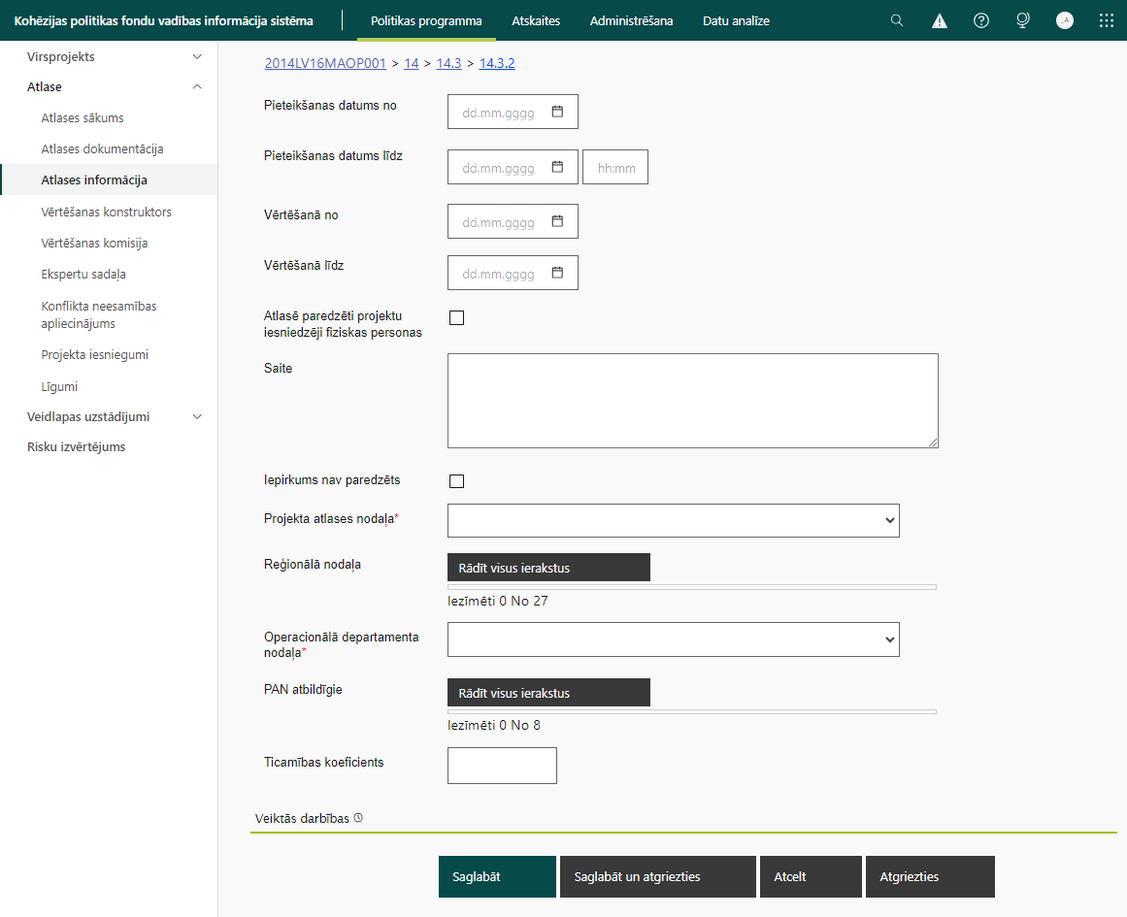Open the apps grid icon
Image resolution: width=1127 pixels, height=917 pixels.
[x=1106, y=21]
